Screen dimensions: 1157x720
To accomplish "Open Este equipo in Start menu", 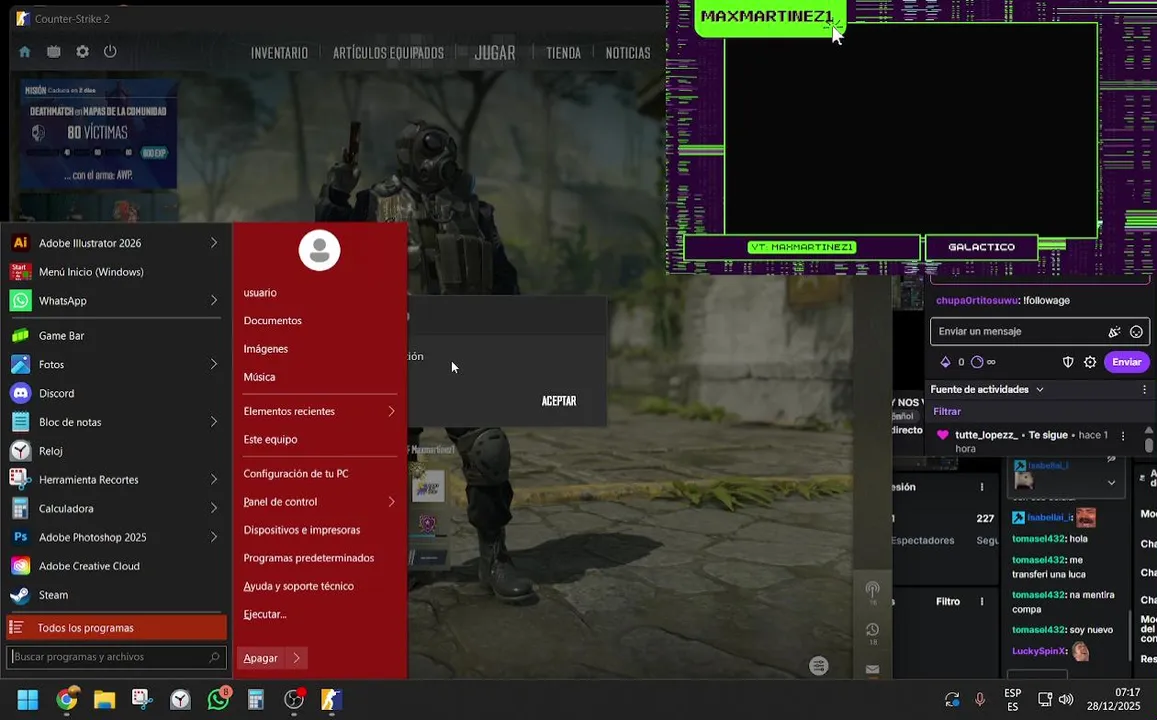I will point(270,439).
